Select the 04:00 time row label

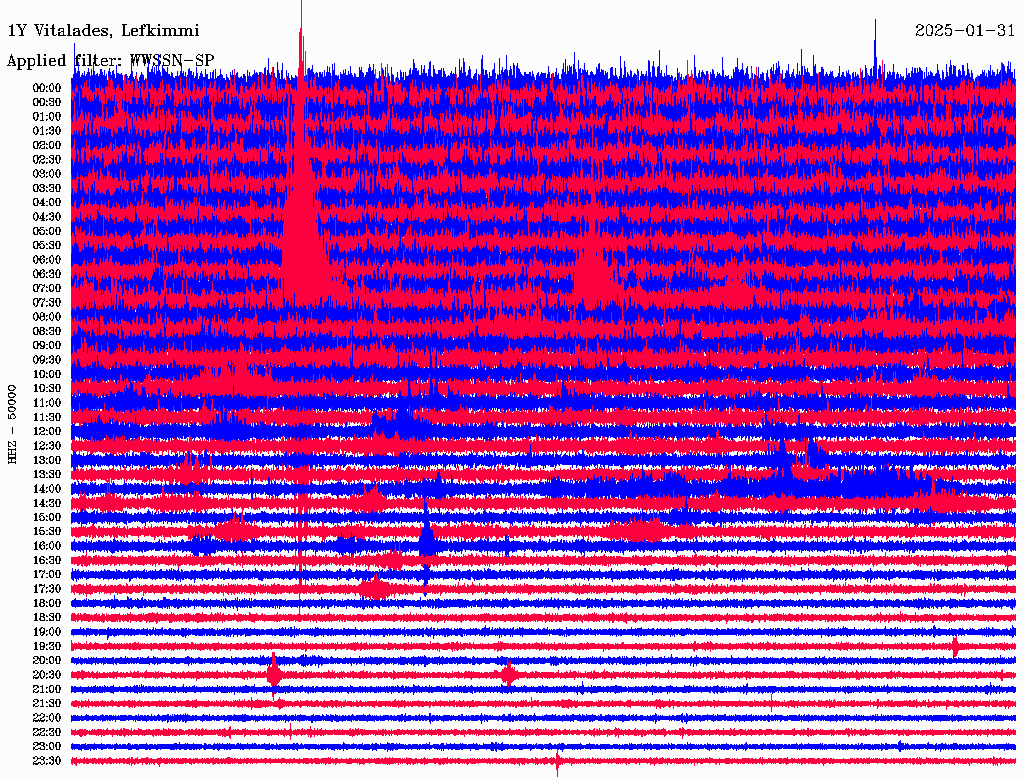click(x=47, y=203)
